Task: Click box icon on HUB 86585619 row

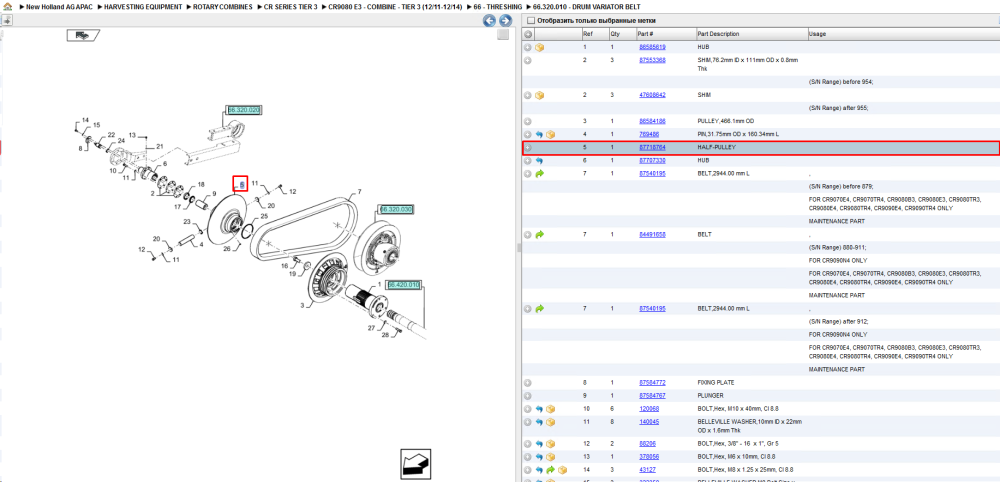Action: (x=540, y=47)
